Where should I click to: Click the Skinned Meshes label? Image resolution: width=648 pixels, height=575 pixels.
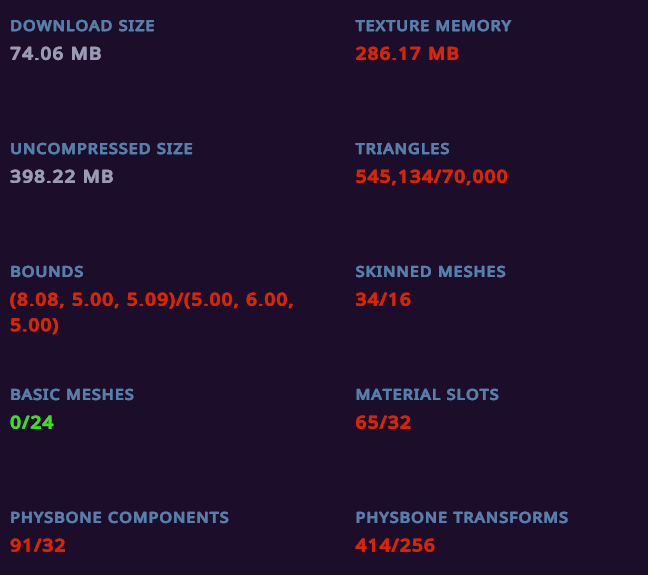430,272
